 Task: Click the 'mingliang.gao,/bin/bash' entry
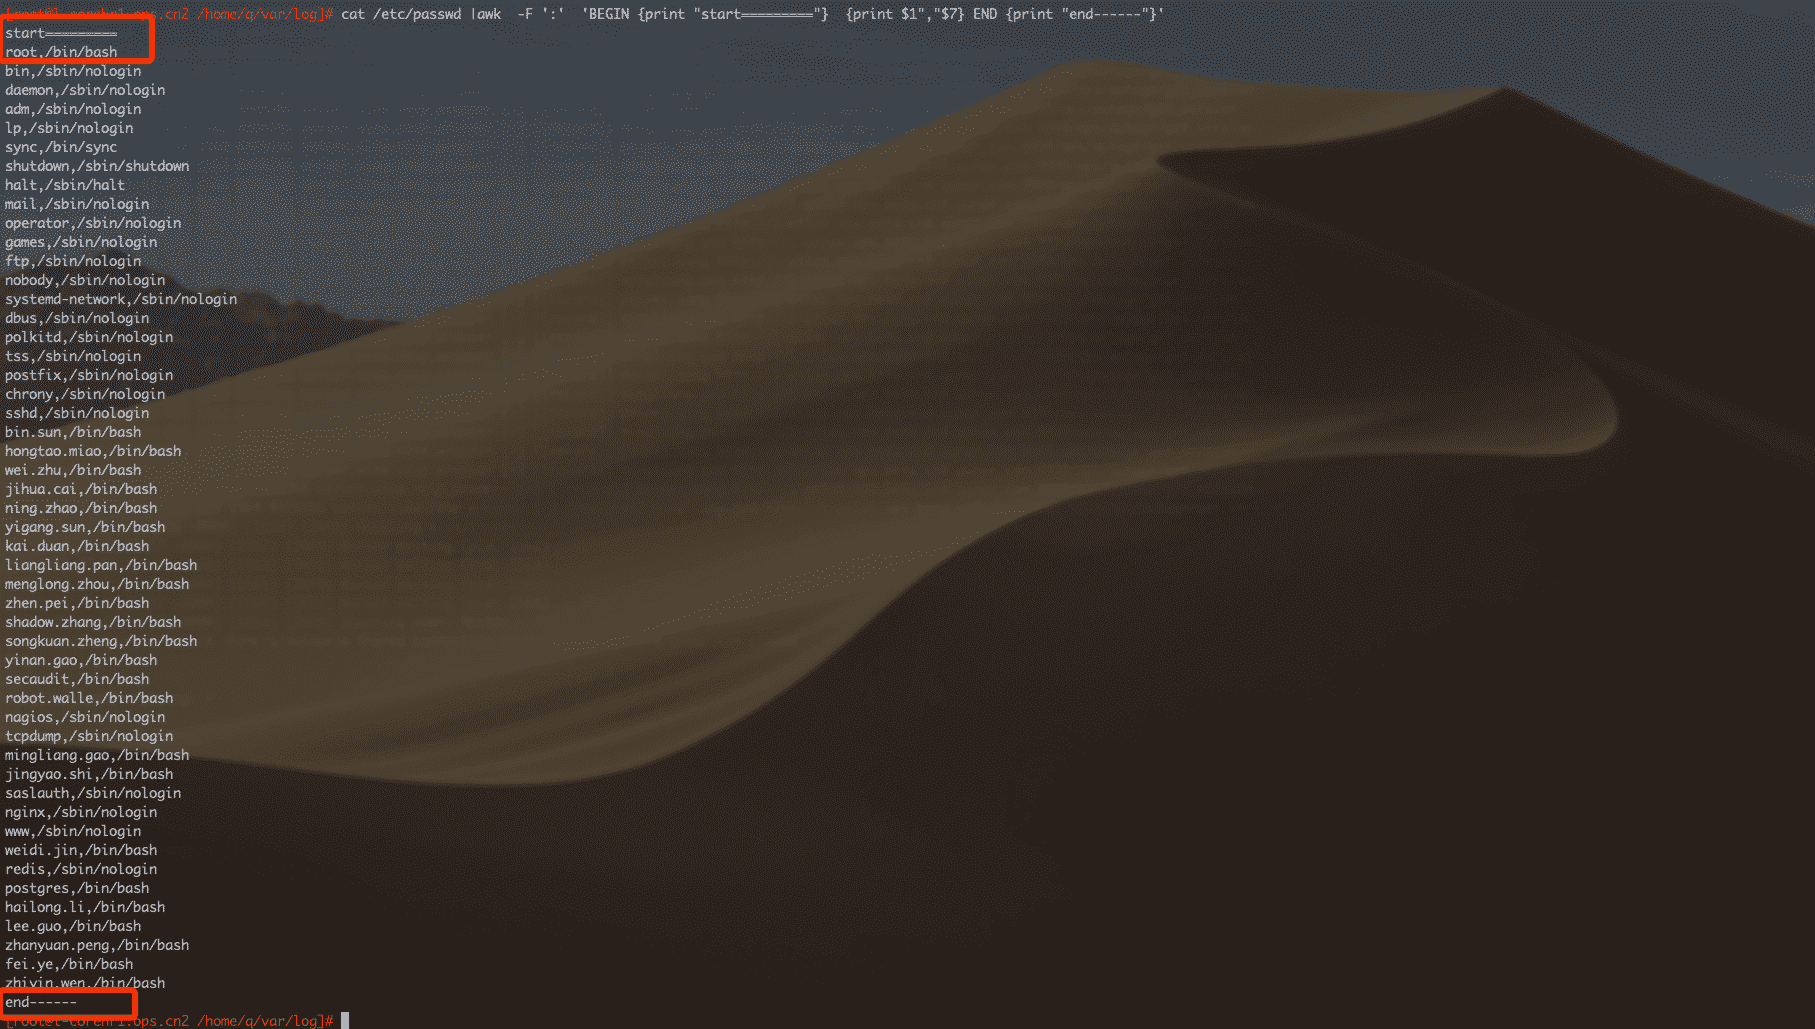point(97,755)
